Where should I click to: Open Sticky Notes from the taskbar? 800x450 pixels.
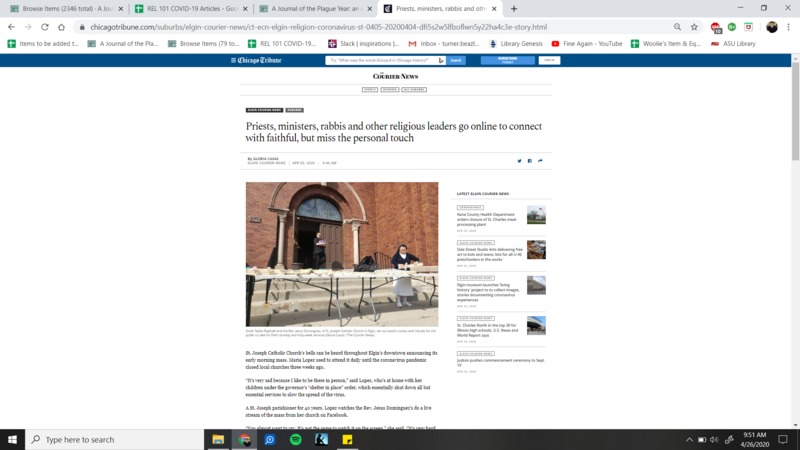click(x=347, y=439)
